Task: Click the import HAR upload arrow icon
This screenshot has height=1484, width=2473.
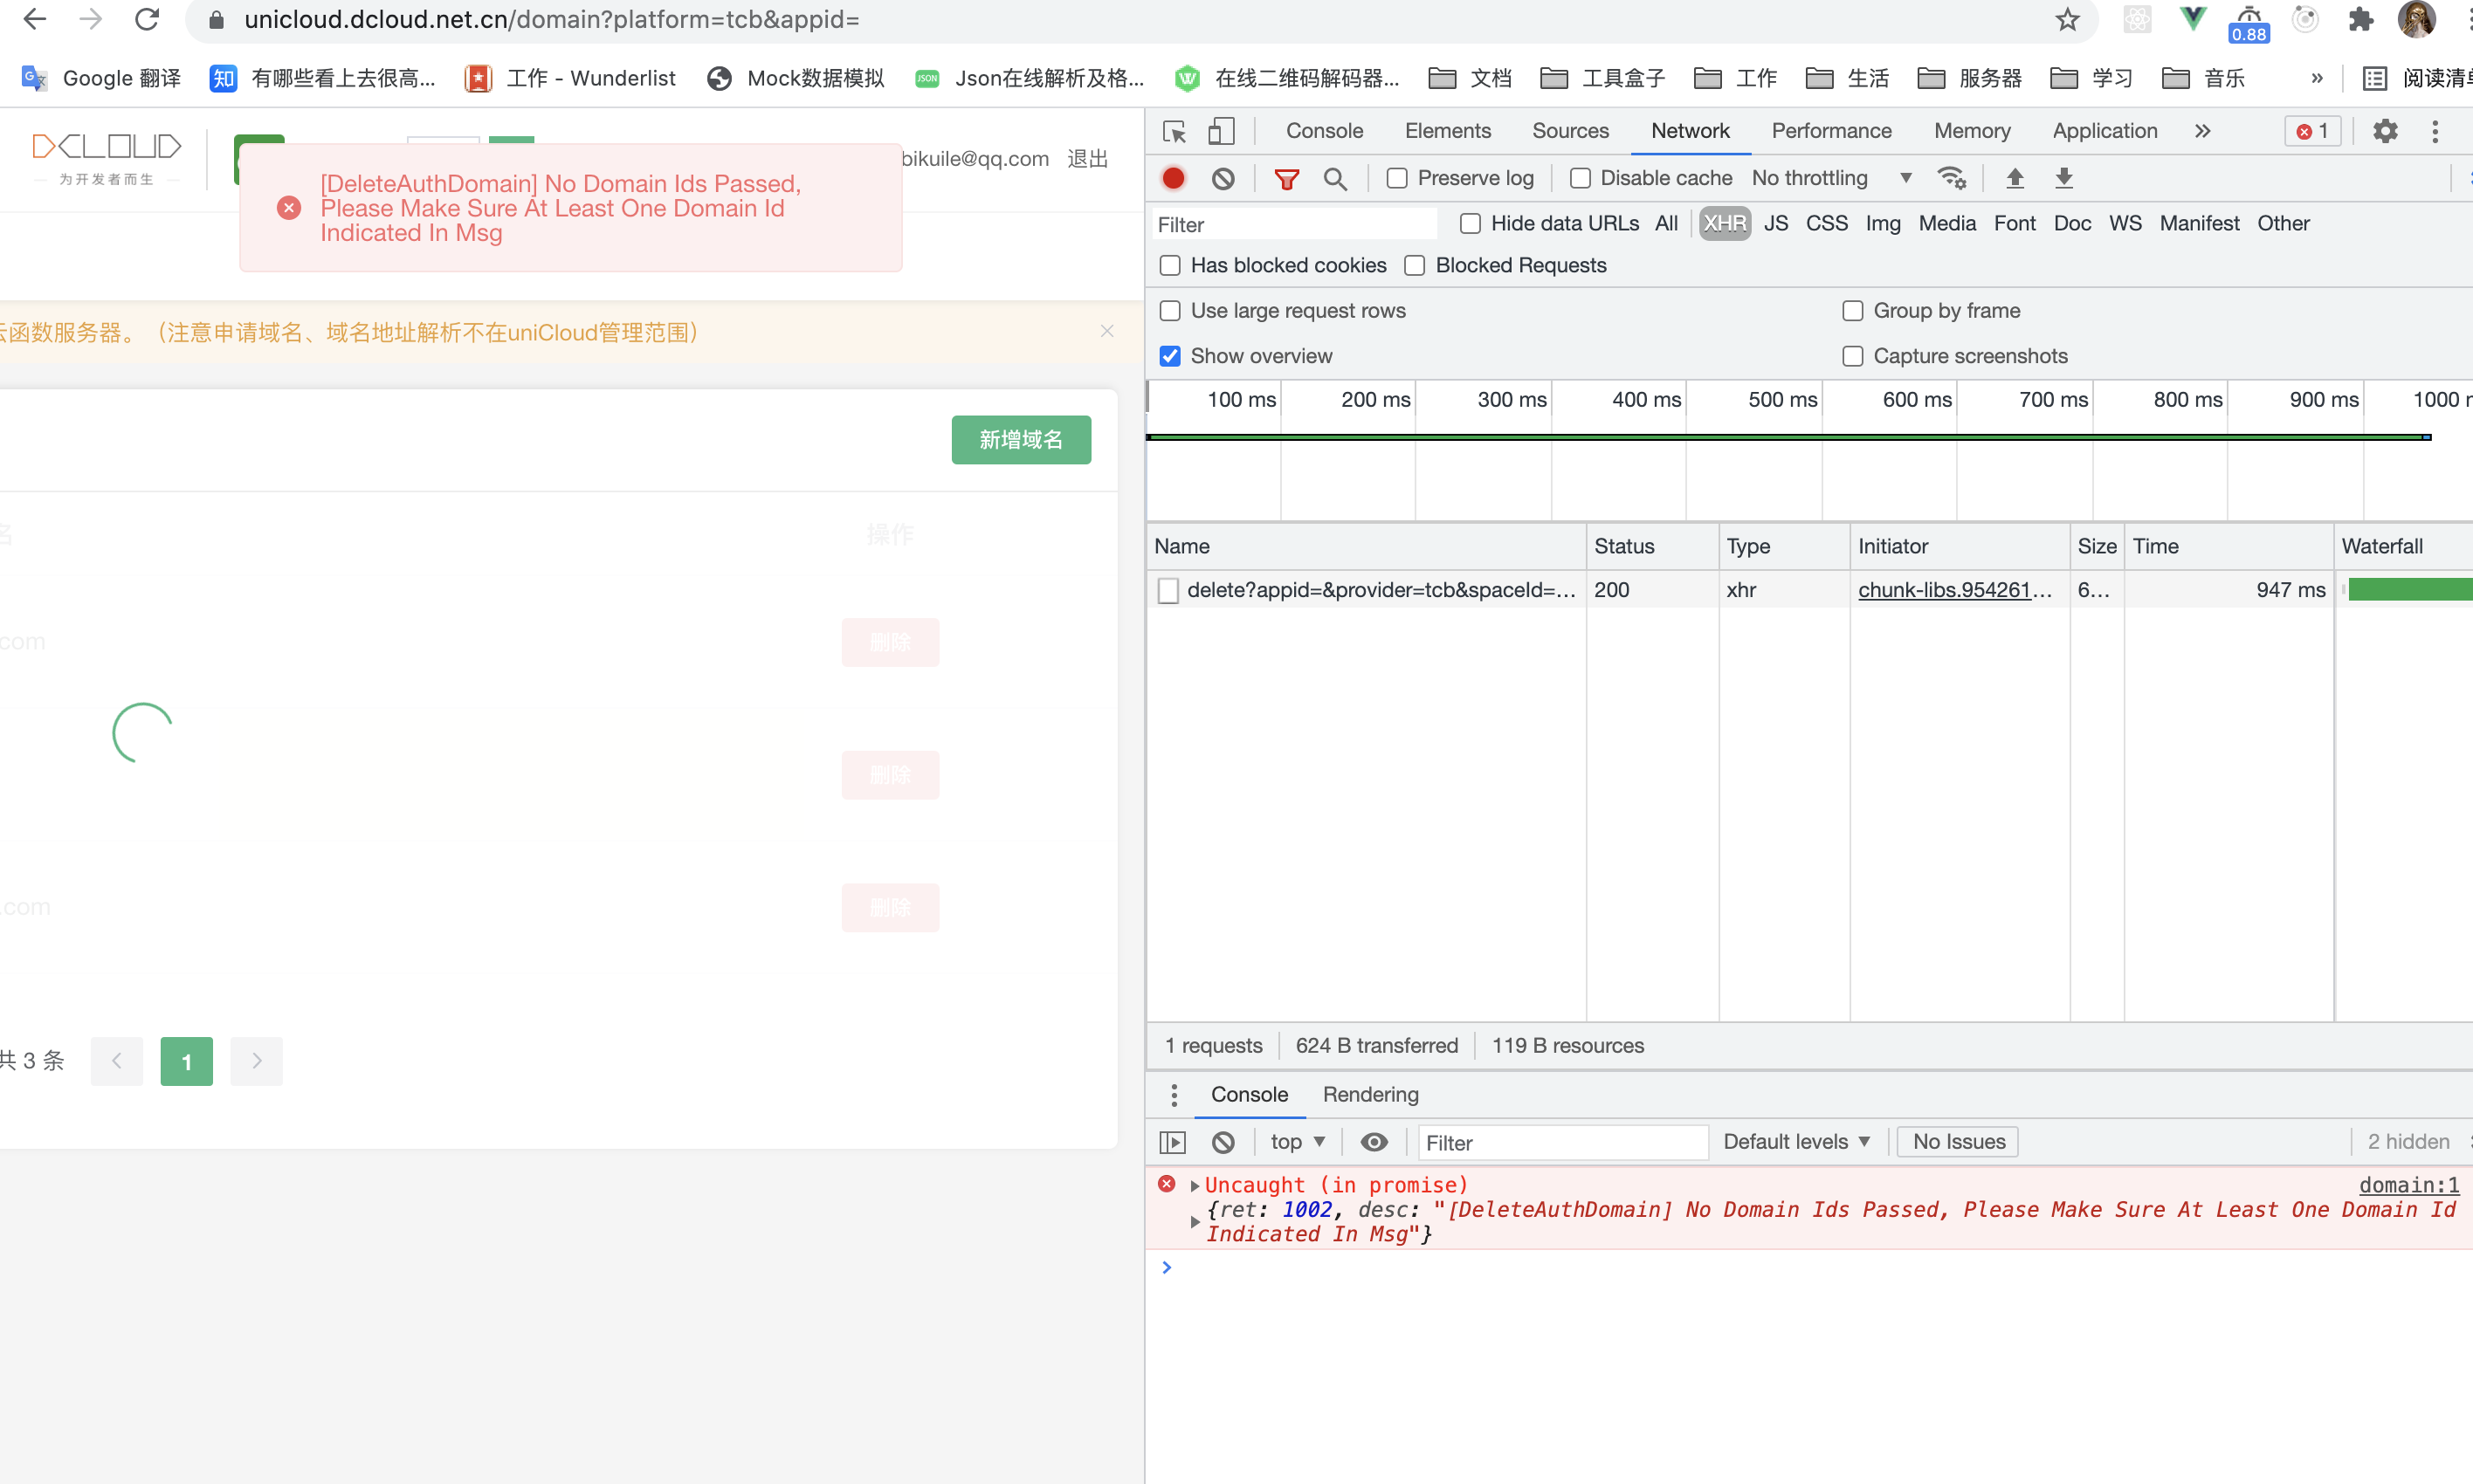Action: [x=2015, y=178]
